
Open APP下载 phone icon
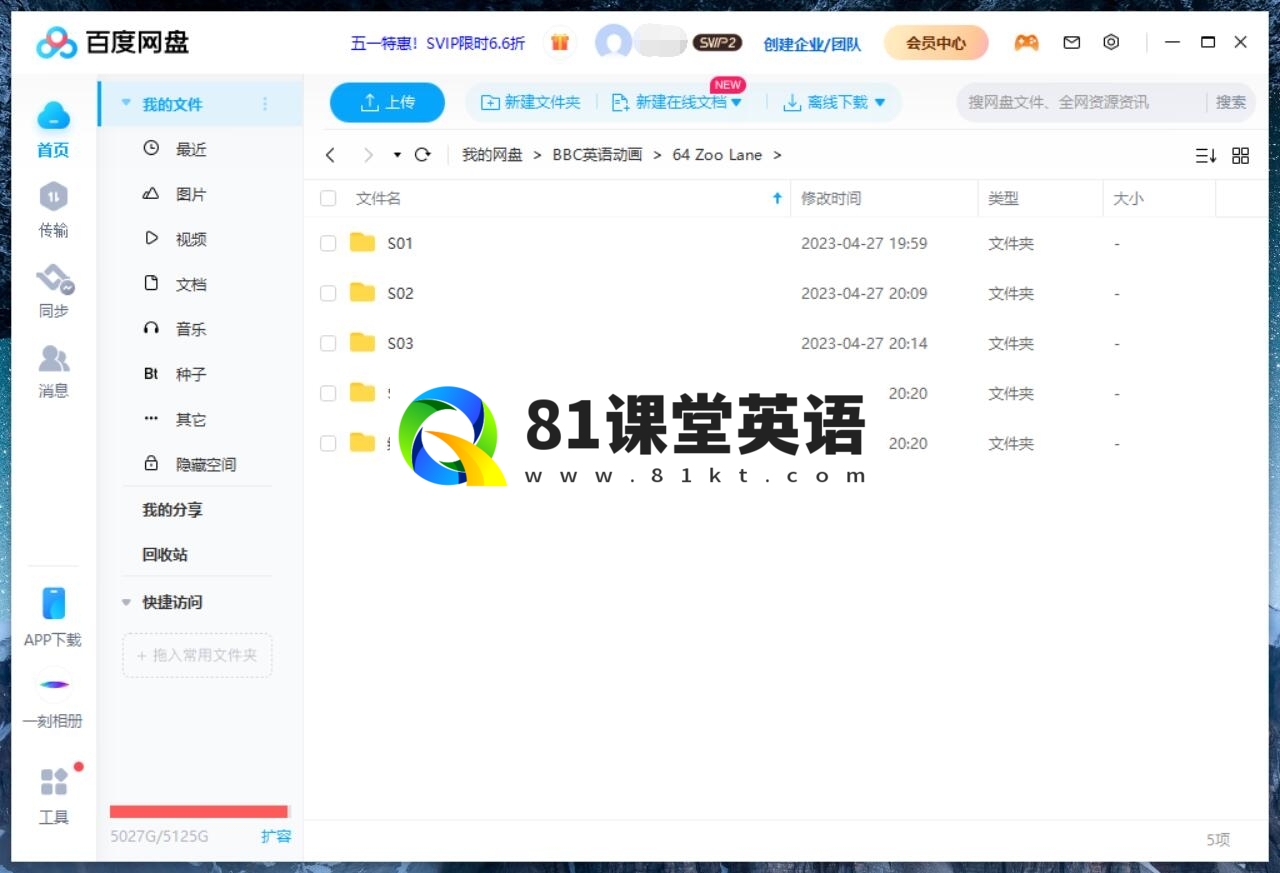pyautogui.click(x=54, y=604)
